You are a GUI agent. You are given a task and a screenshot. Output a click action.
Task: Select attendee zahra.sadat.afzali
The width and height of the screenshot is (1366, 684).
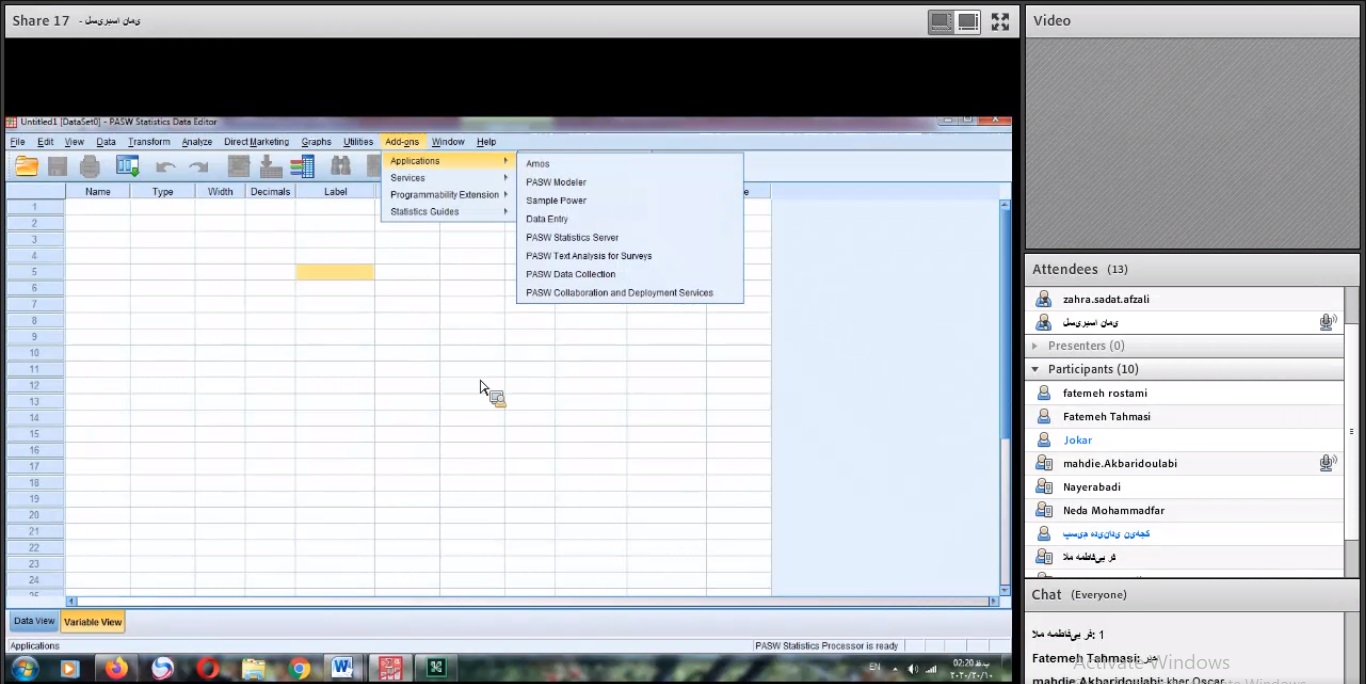click(1185, 299)
